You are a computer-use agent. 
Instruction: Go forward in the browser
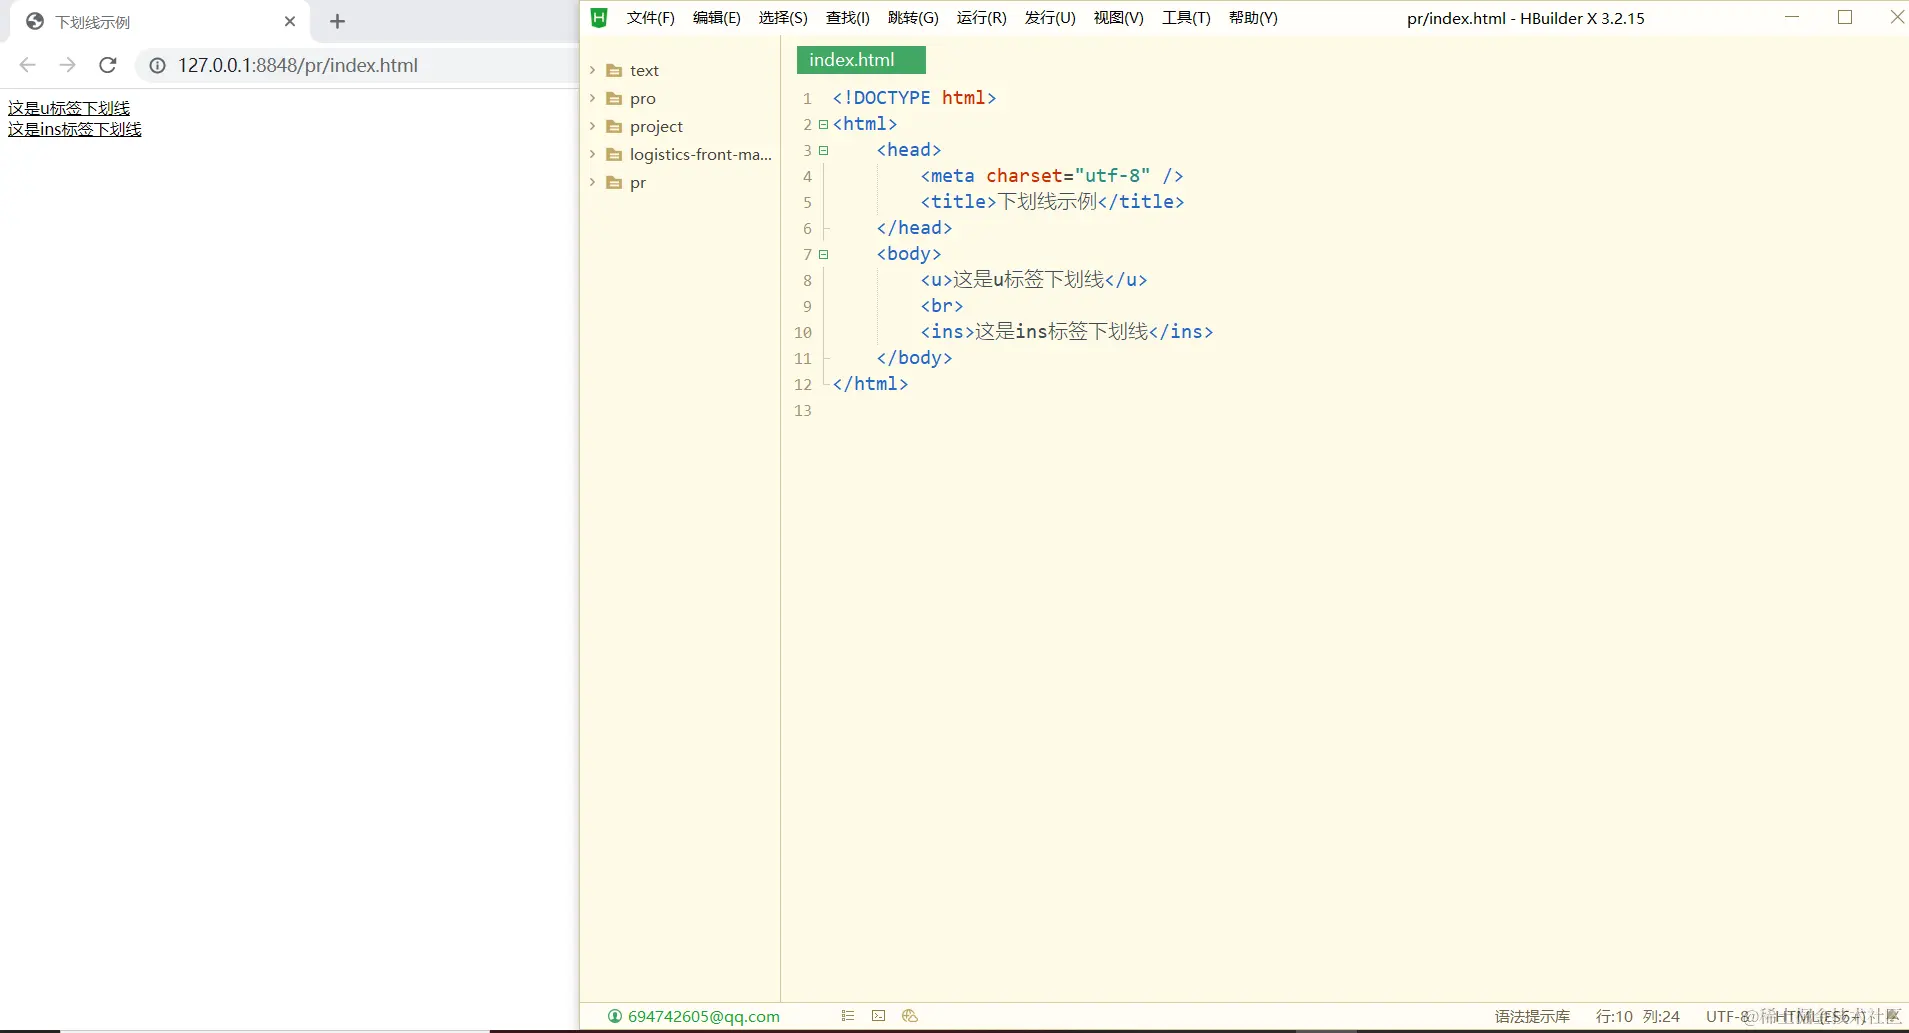67,65
